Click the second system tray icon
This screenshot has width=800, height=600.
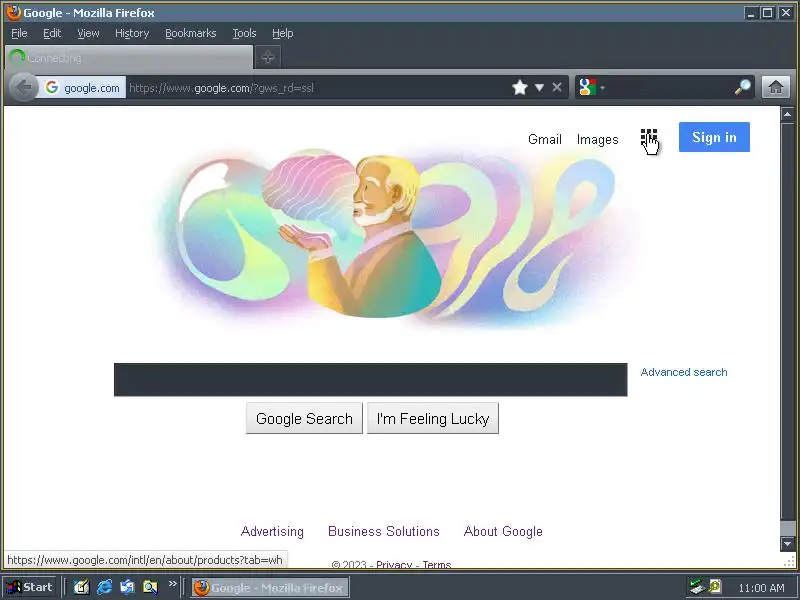point(715,587)
